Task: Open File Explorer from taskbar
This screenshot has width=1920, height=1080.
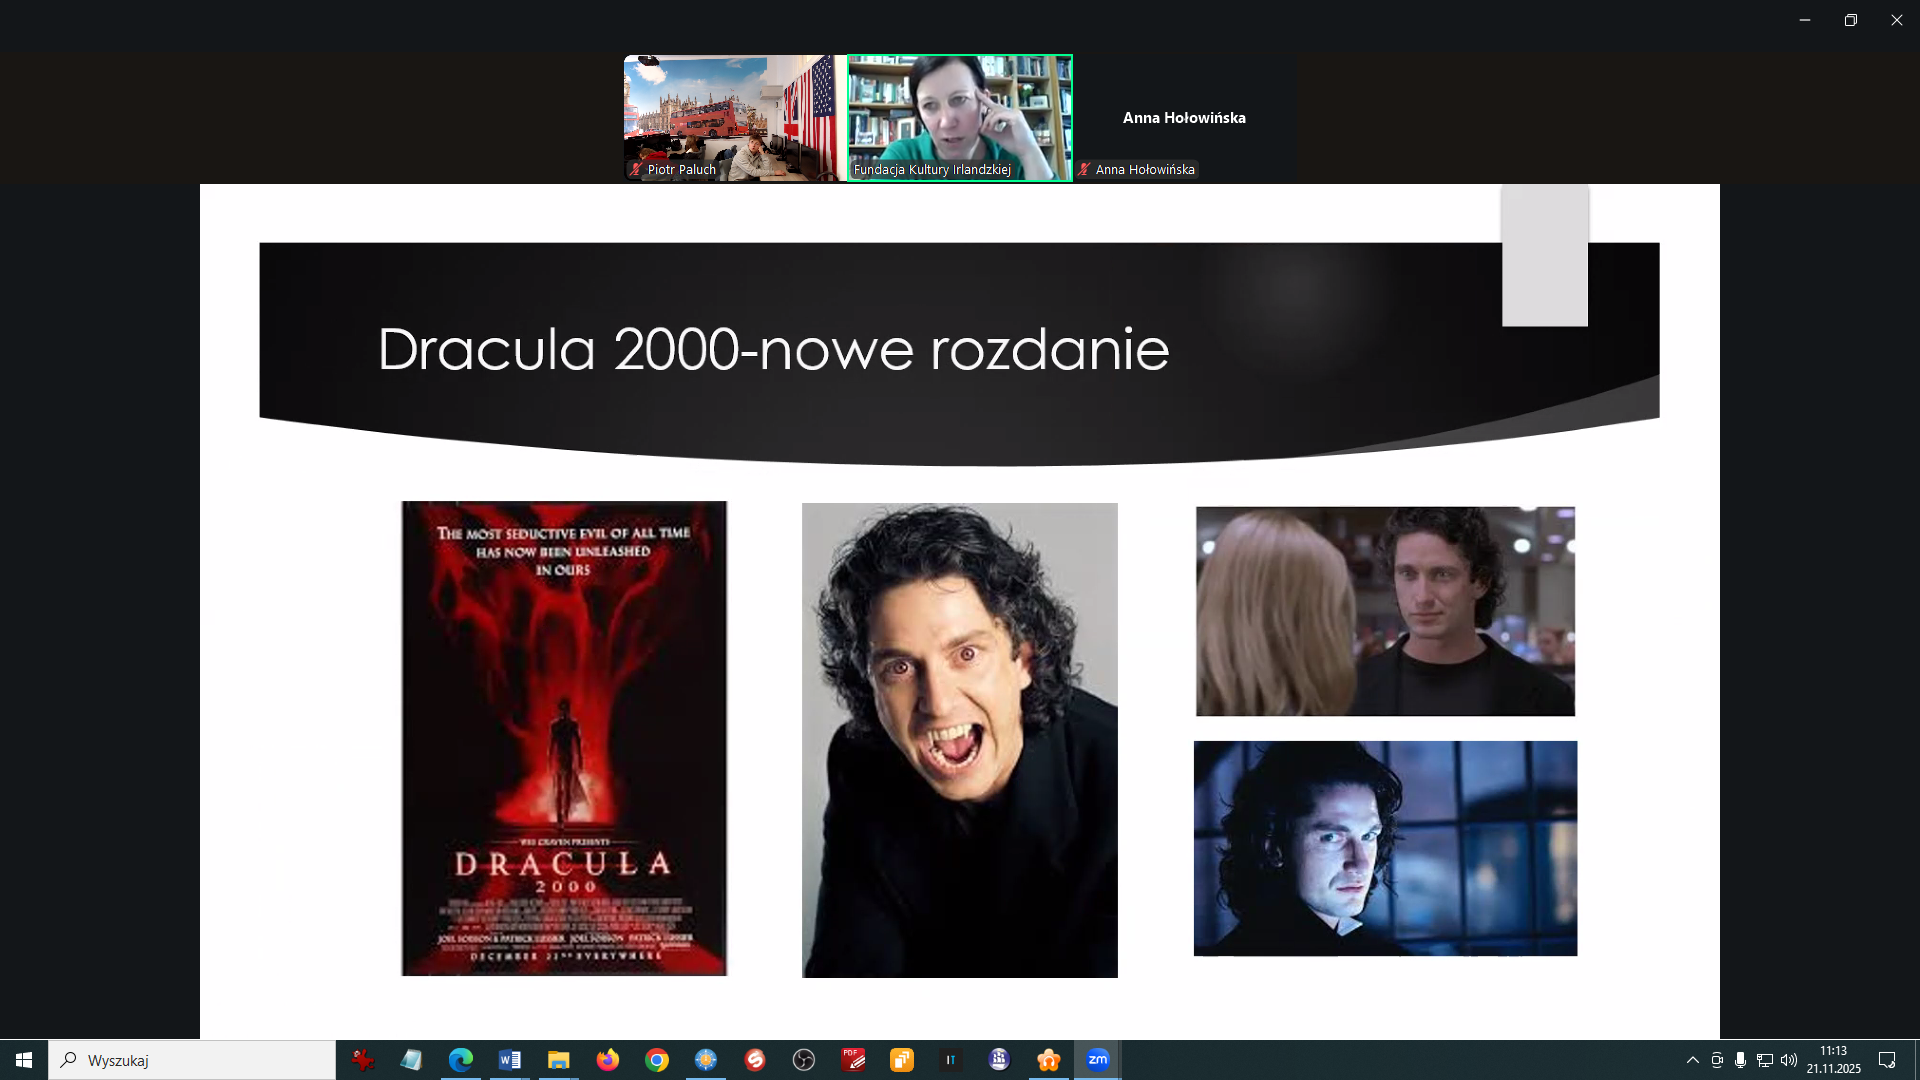Action: click(558, 1060)
